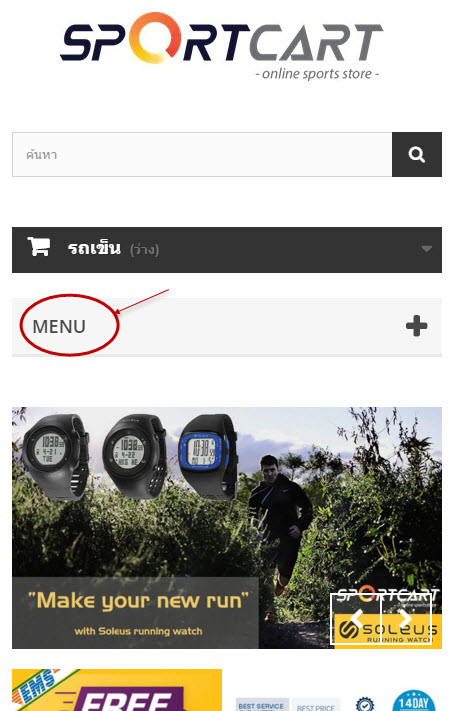Viewport: 454px width, 711px height.
Task: Click the รถเข็น cart label
Action: 94,248
